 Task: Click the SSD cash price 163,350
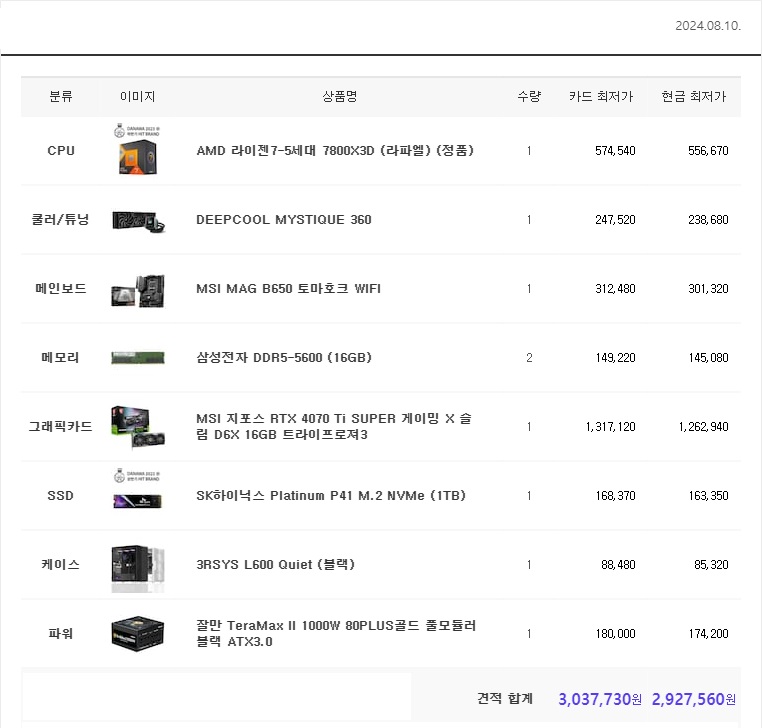click(x=708, y=496)
